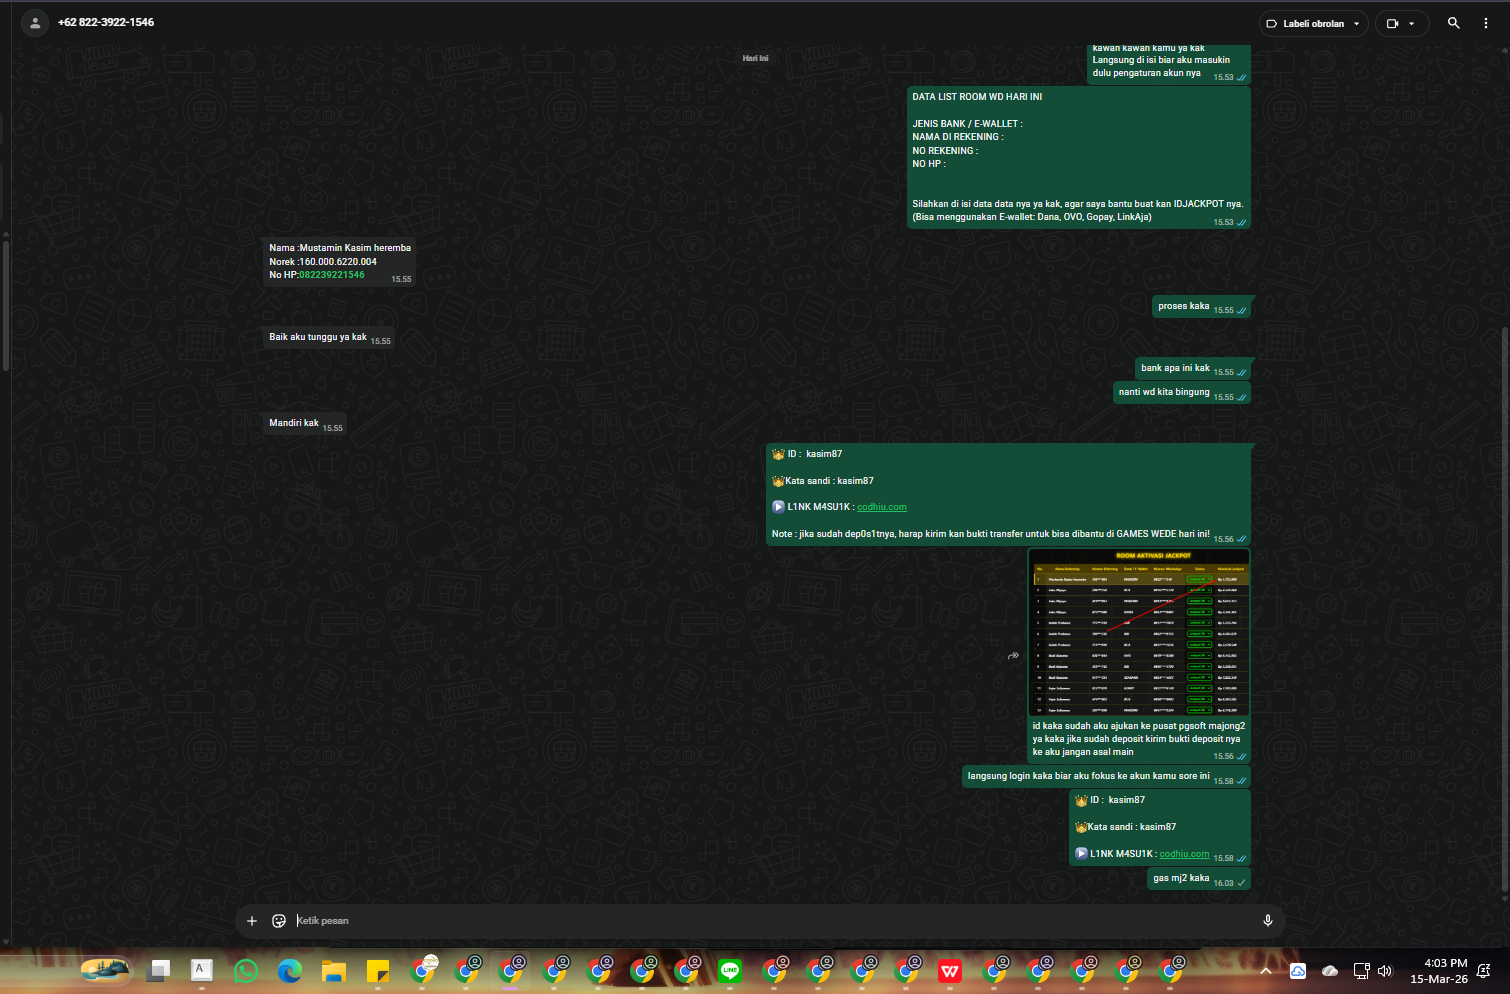Click 'Kata sandi : kasim87' in 15.58 message
The width and height of the screenshot is (1510, 994).
click(x=1131, y=827)
